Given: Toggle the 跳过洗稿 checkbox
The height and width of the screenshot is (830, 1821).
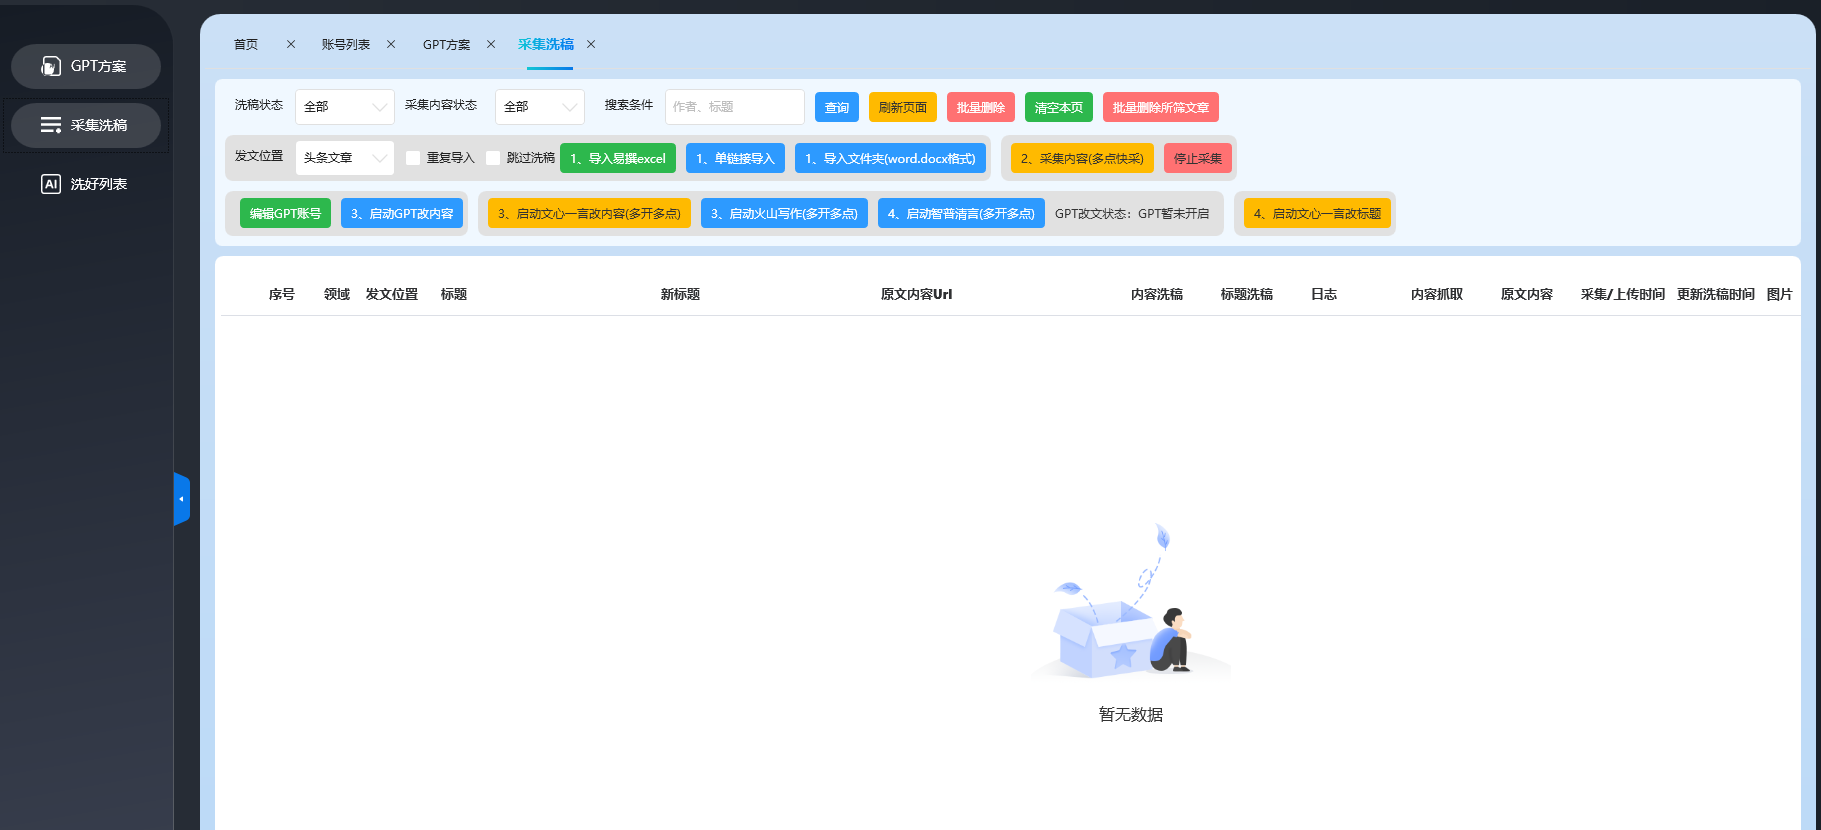Looking at the screenshot, I should 493,158.
